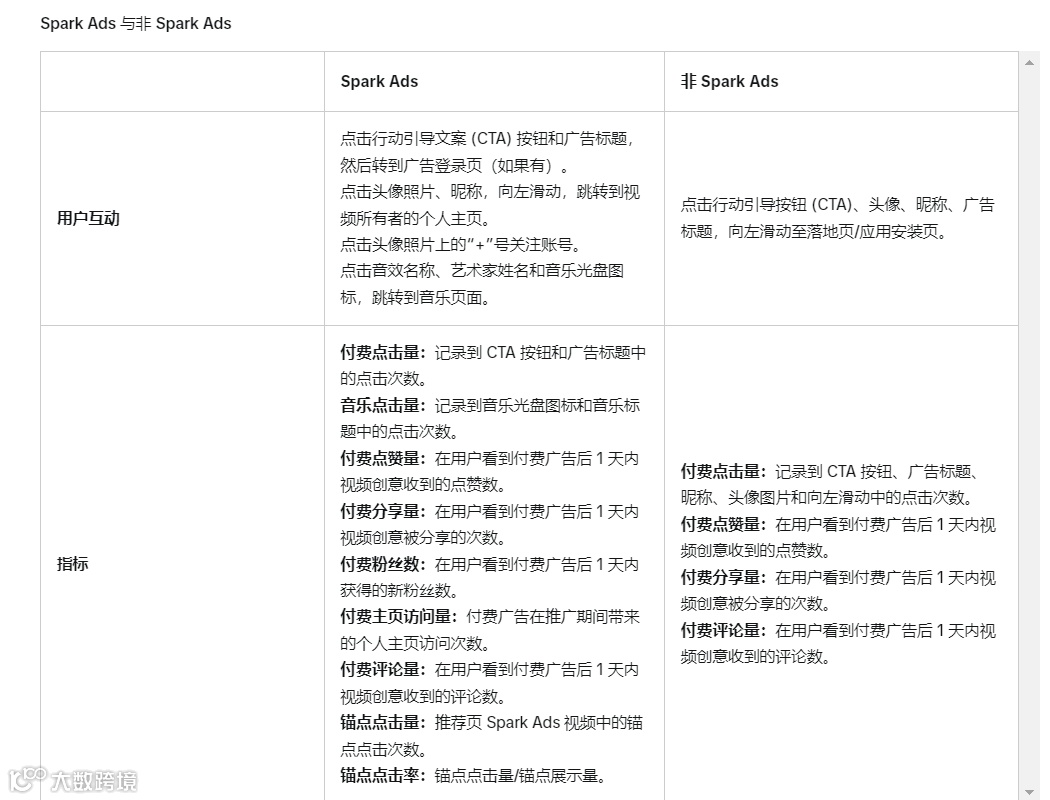Click '付费分享量:' in the 非 Spark Ads column
This screenshot has height=800, width=1050.
724,577
